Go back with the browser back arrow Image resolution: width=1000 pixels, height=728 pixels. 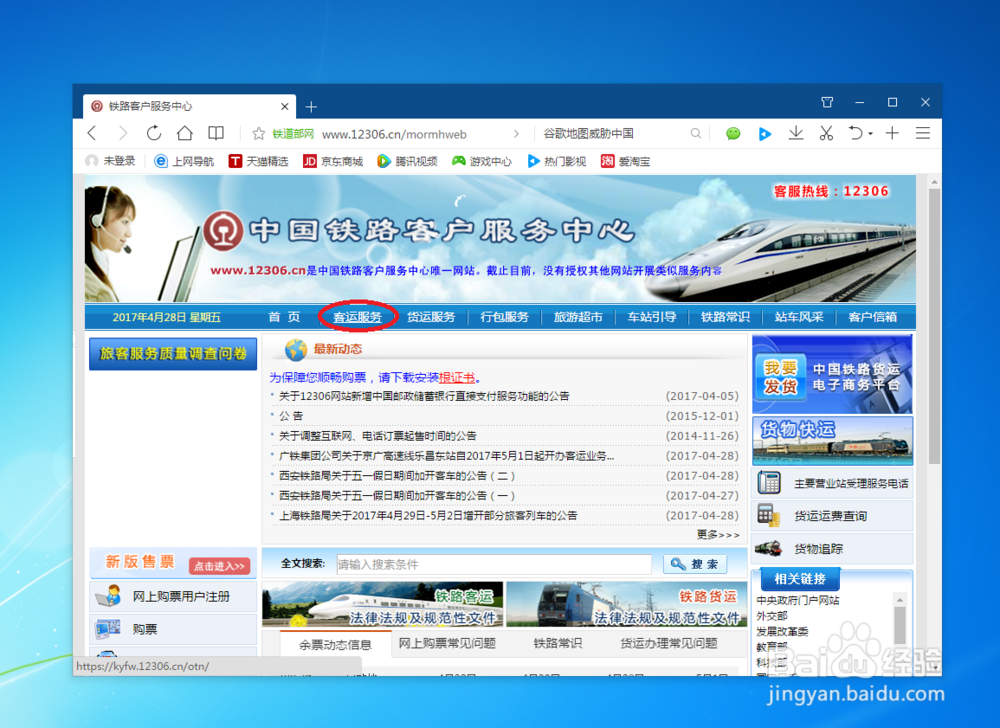pyautogui.click(x=92, y=133)
